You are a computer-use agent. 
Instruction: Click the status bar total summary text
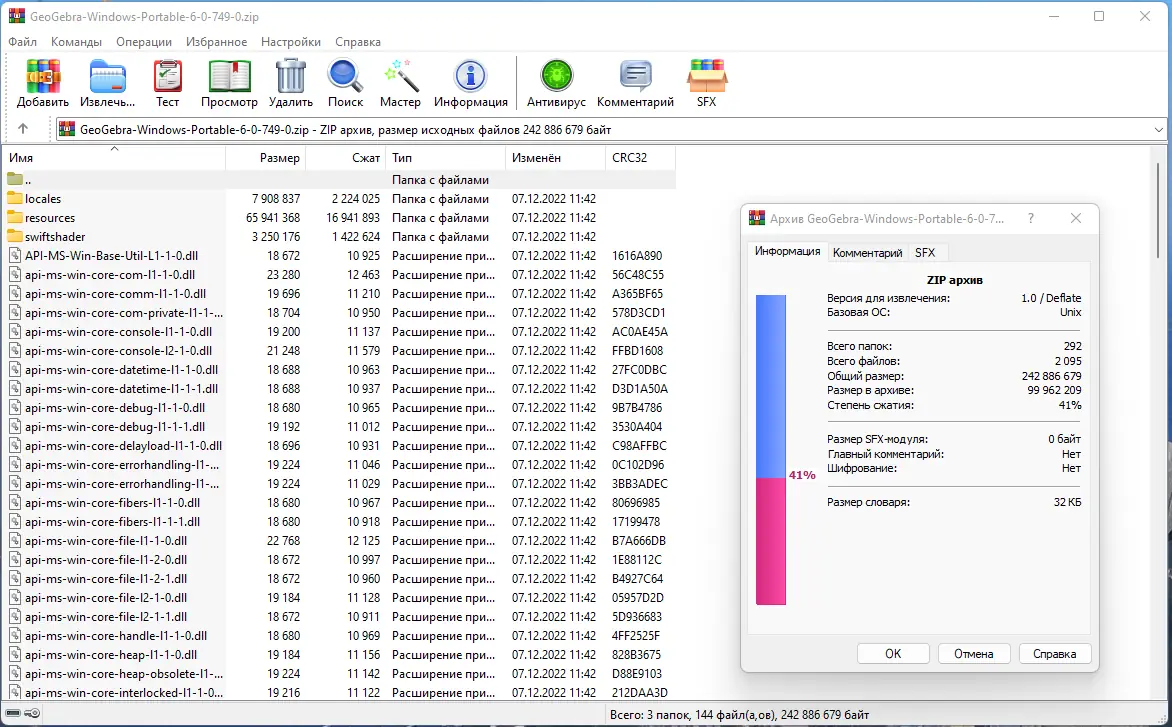point(739,715)
